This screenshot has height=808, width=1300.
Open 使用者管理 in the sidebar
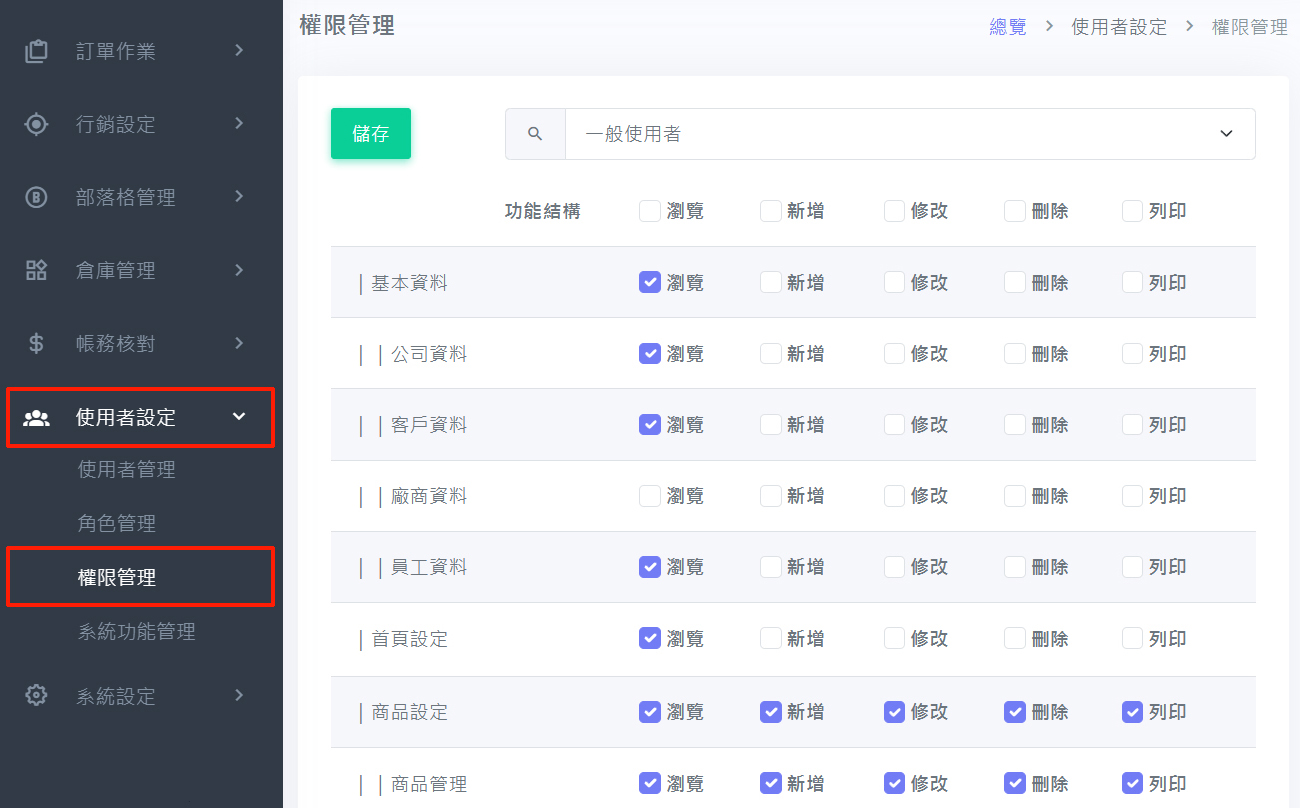(127, 469)
